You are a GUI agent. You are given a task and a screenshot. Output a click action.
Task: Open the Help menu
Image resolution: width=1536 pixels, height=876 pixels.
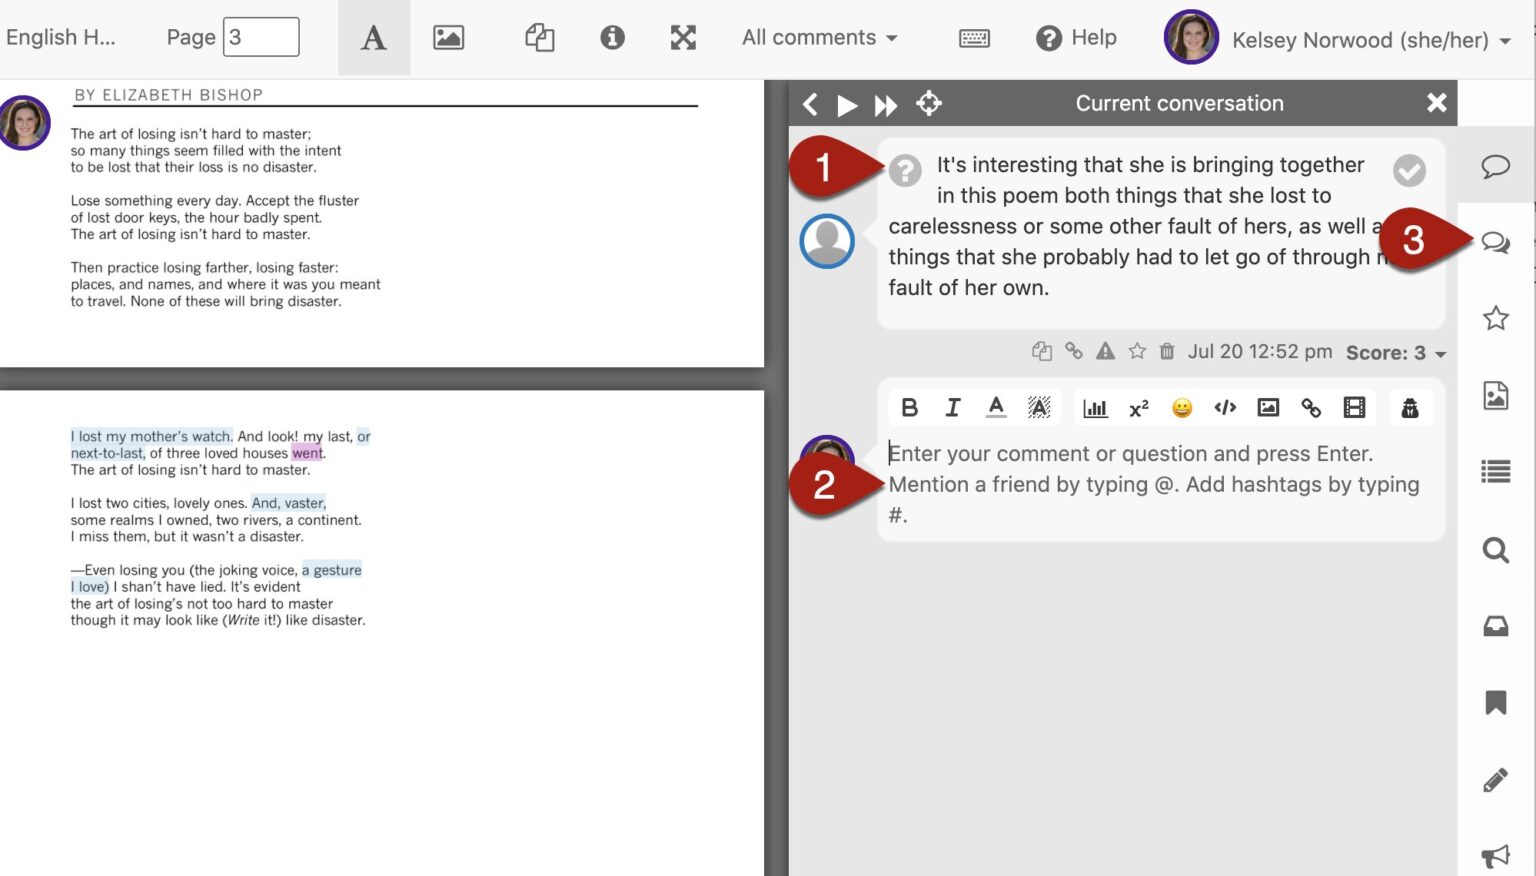(1077, 38)
